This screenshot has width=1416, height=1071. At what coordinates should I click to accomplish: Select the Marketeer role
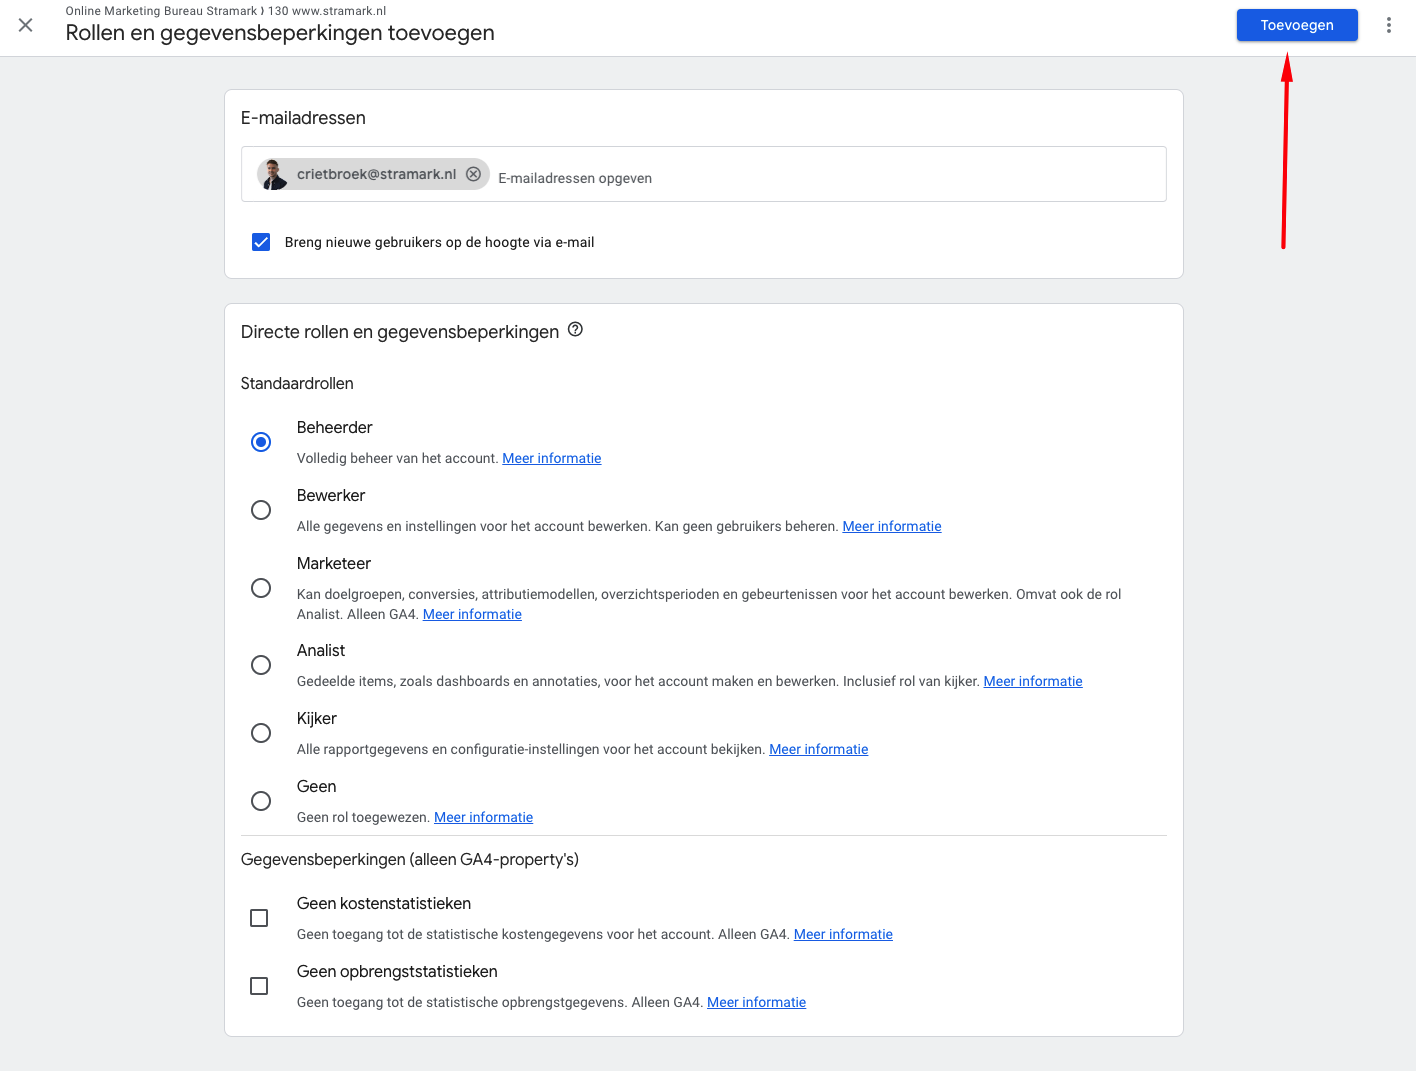(x=261, y=588)
